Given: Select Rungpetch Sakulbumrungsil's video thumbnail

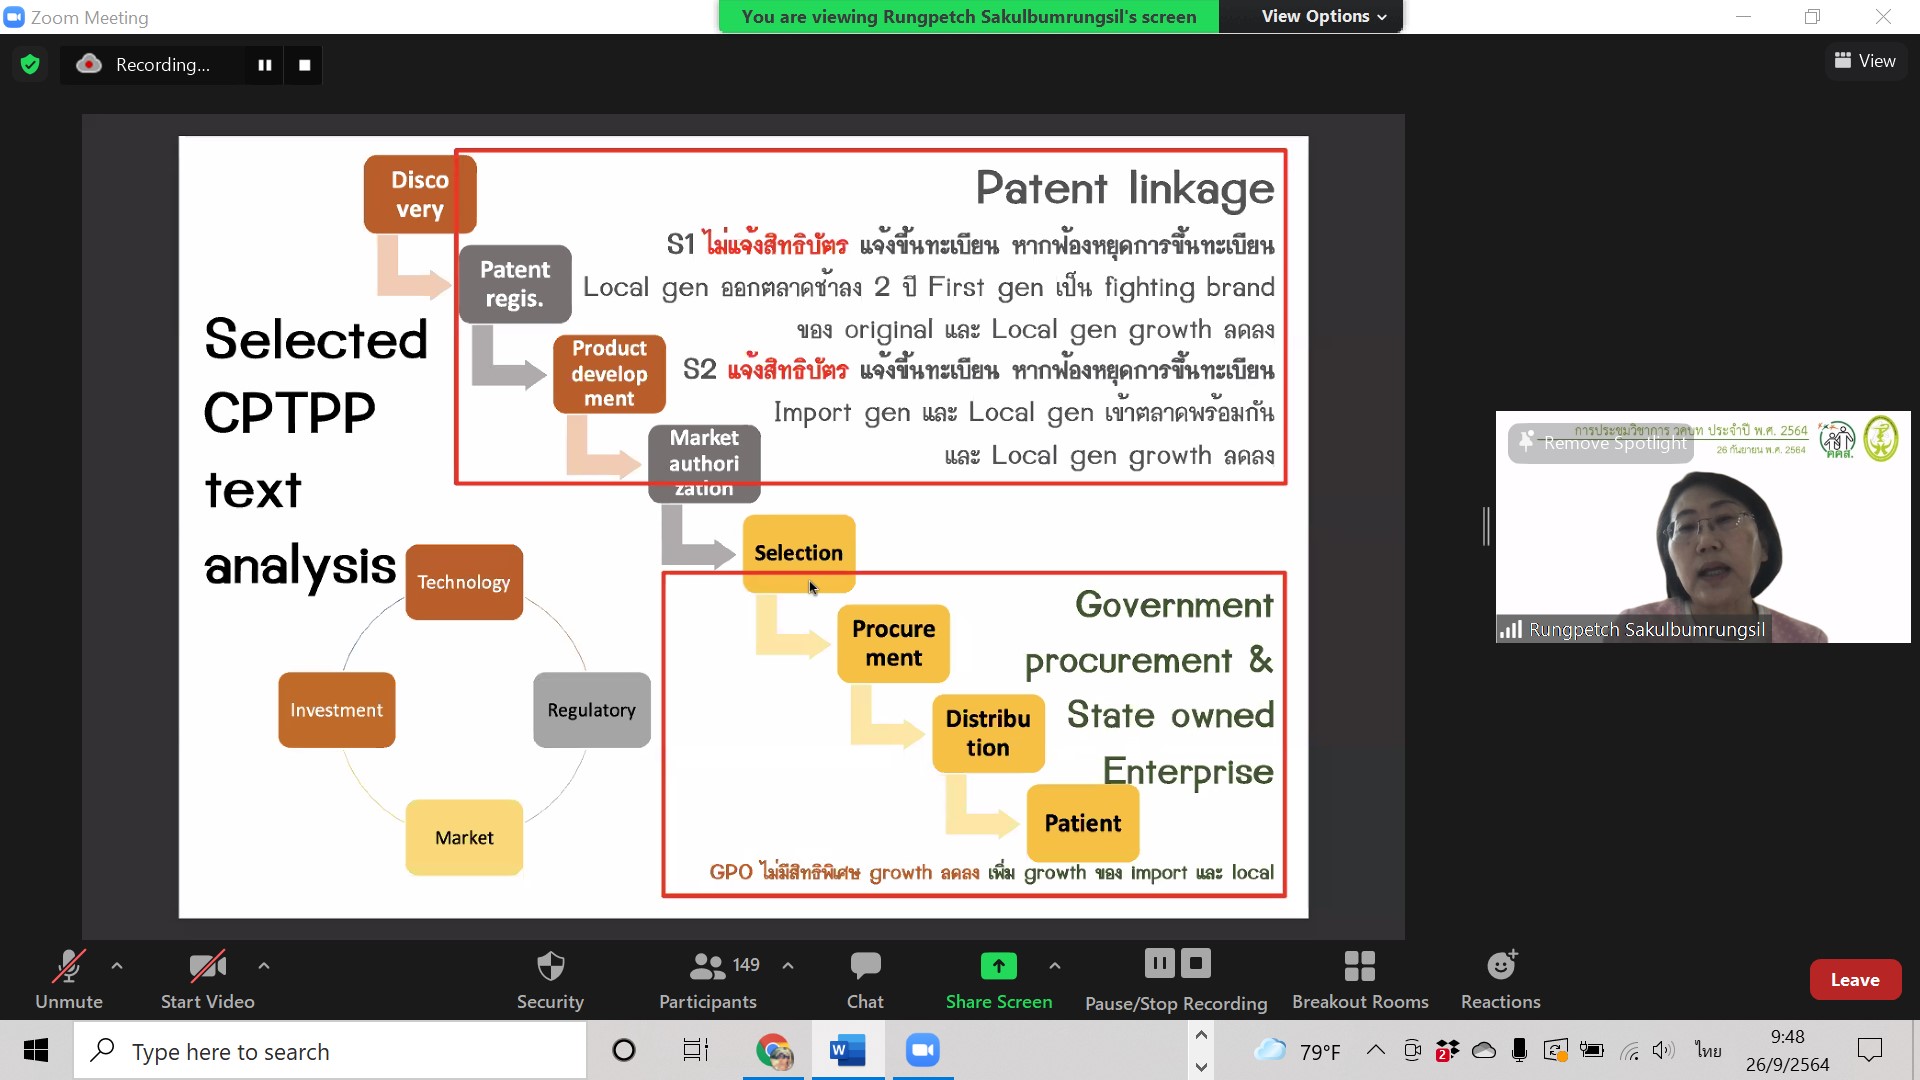Looking at the screenshot, I should click(x=1703, y=527).
